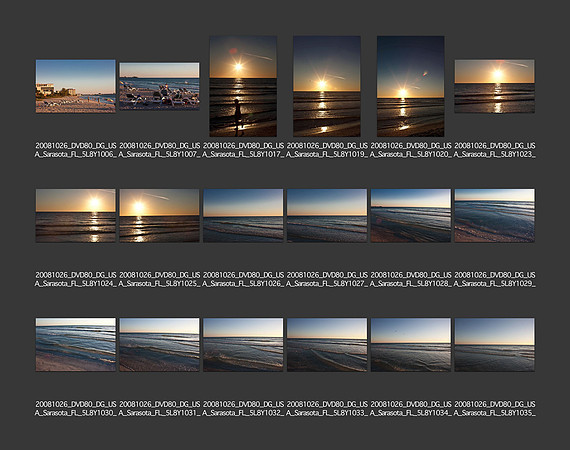This screenshot has width=570, height=450.
Task: Click the filename ending 5L8Y1034_
Action: click(x=410, y=408)
